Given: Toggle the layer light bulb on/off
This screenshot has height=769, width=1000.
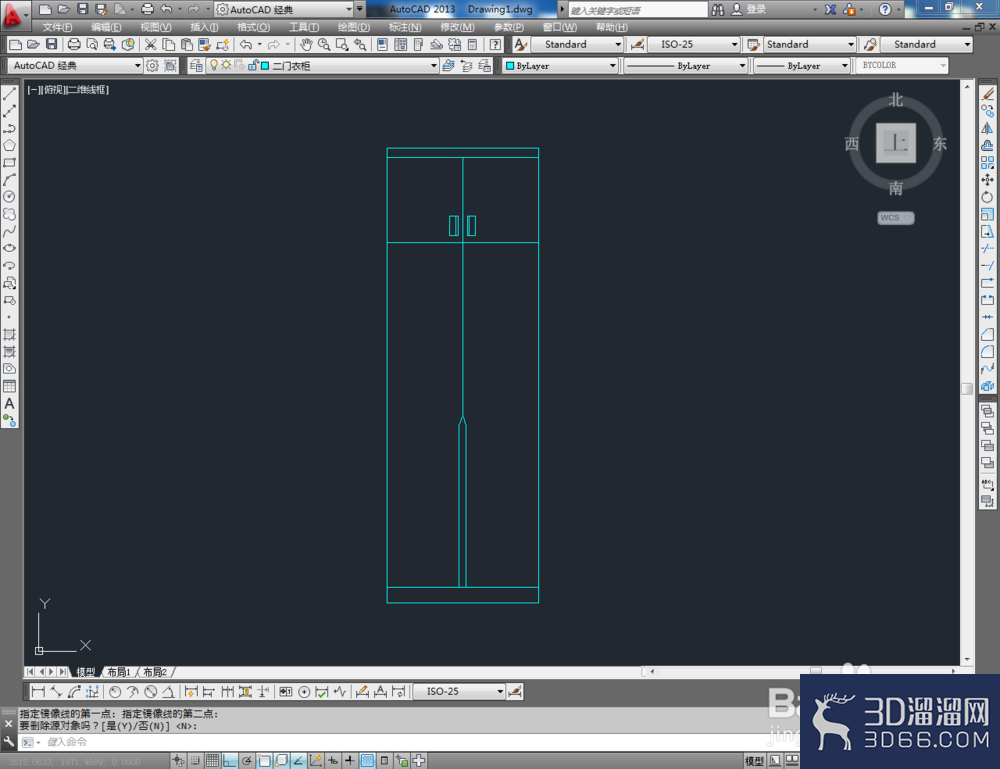Looking at the screenshot, I should 214,65.
